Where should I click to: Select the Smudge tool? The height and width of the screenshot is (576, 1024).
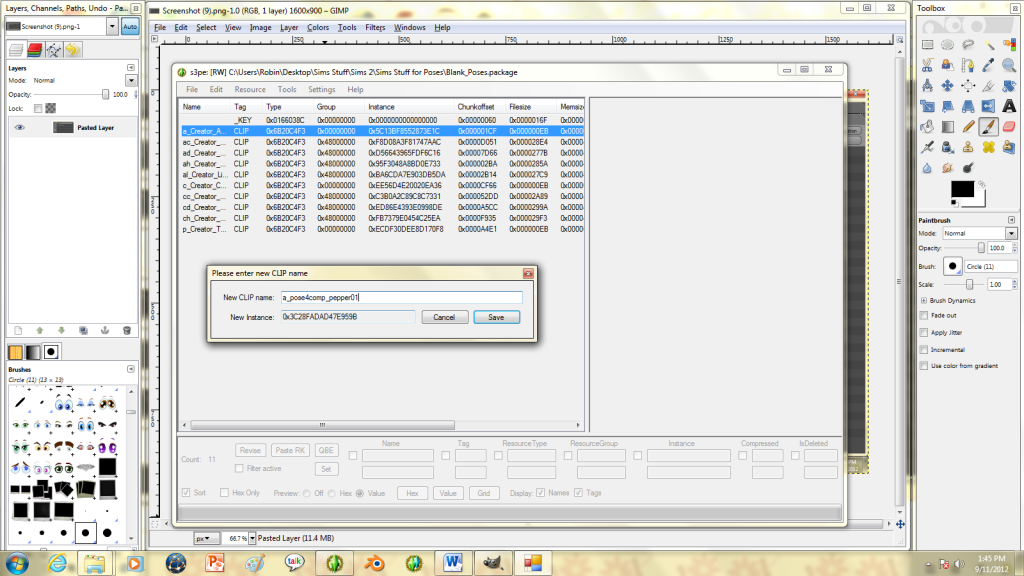tap(948, 168)
